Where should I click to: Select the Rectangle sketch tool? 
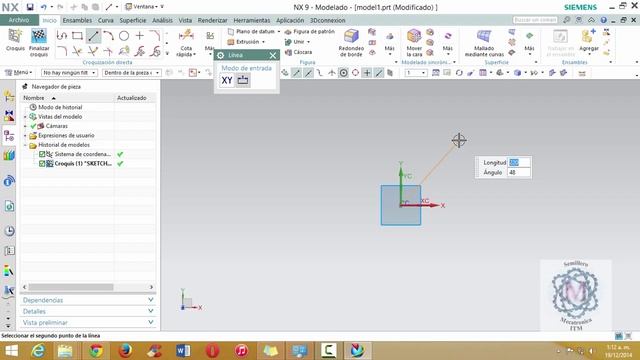click(x=77, y=36)
